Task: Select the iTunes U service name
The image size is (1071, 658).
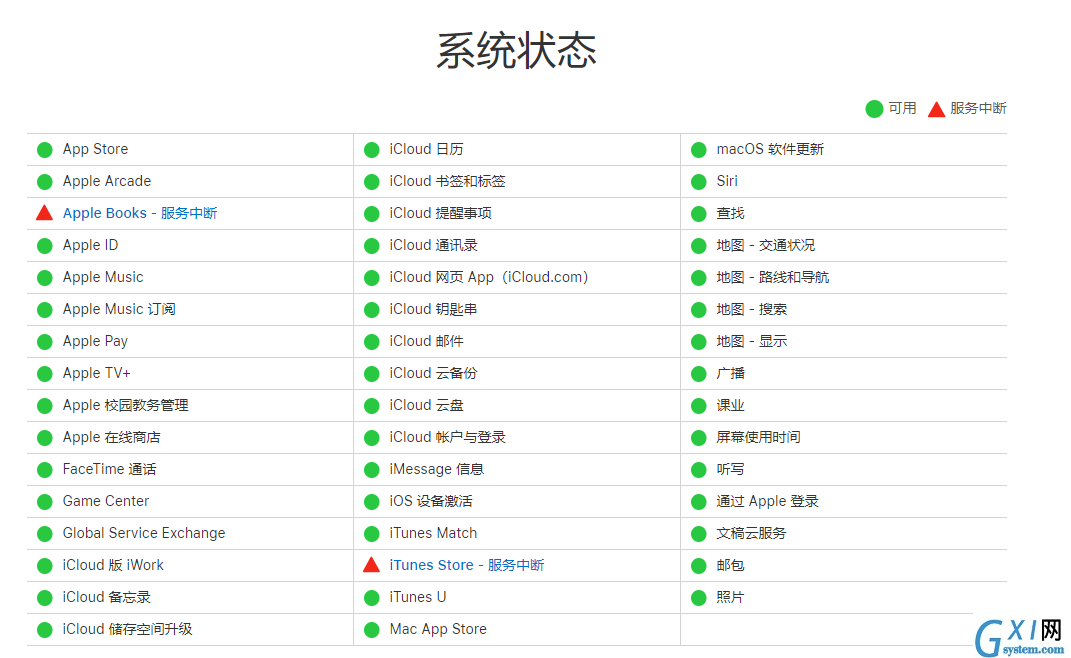Action: [x=418, y=597]
